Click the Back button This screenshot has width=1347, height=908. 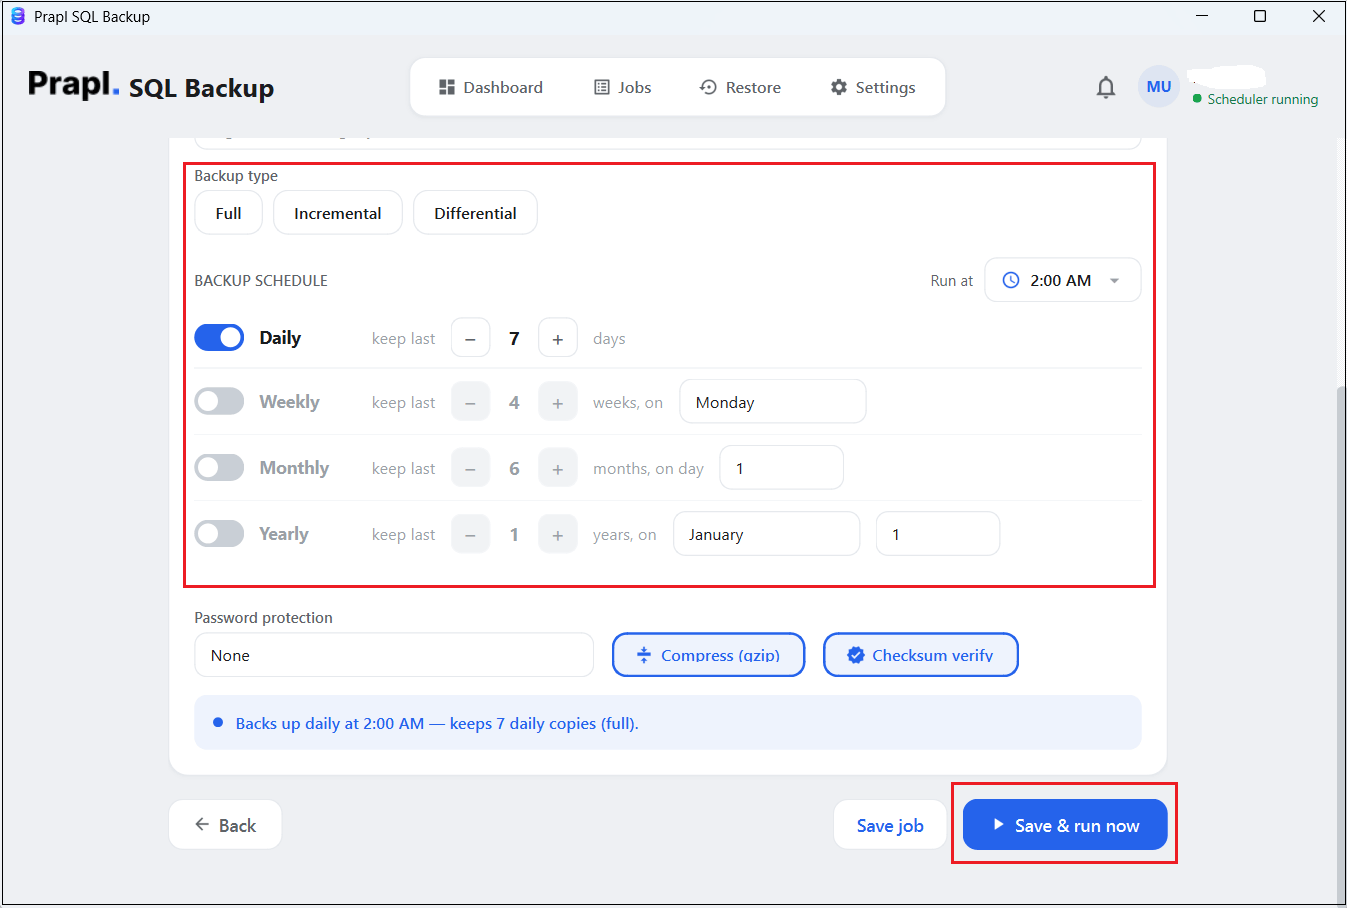[225, 825]
